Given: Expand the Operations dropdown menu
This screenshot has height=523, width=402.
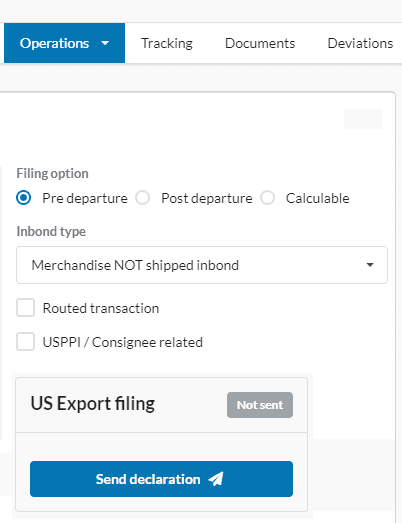Looking at the screenshot, I should [x=64, y=43].
